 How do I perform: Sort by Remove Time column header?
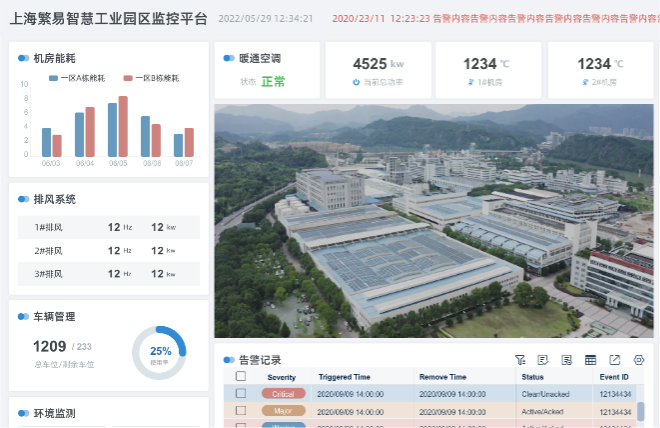pos(443,377)
